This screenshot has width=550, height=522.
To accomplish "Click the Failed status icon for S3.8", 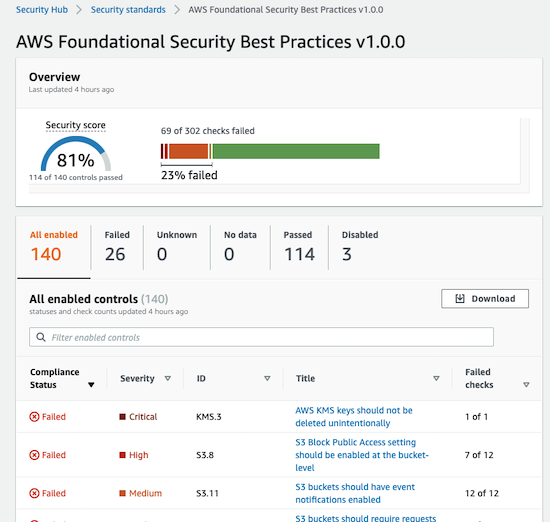I will [34, 455].
